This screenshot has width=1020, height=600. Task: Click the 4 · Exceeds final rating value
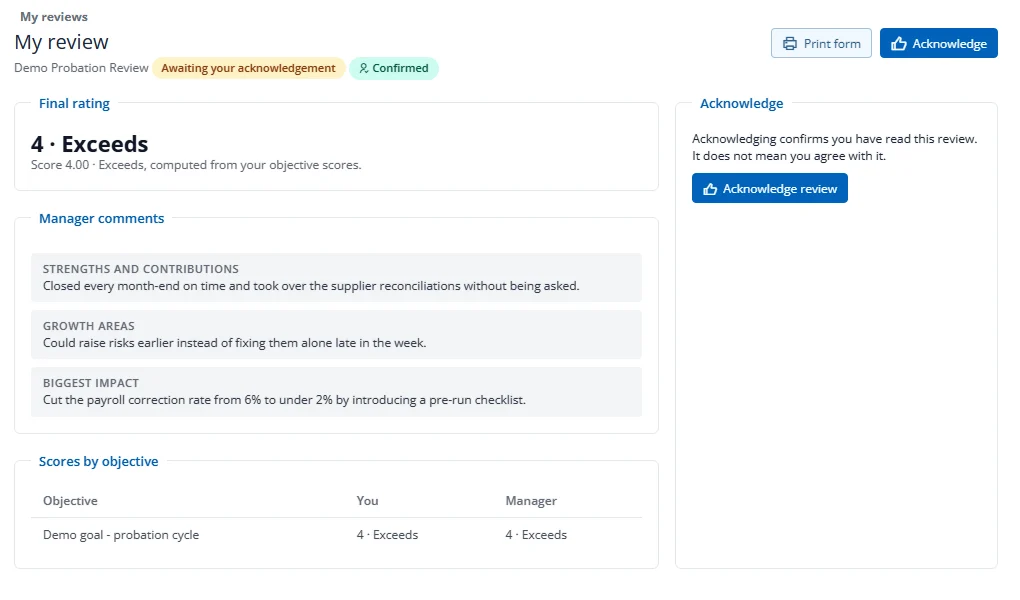click(90, 144)
